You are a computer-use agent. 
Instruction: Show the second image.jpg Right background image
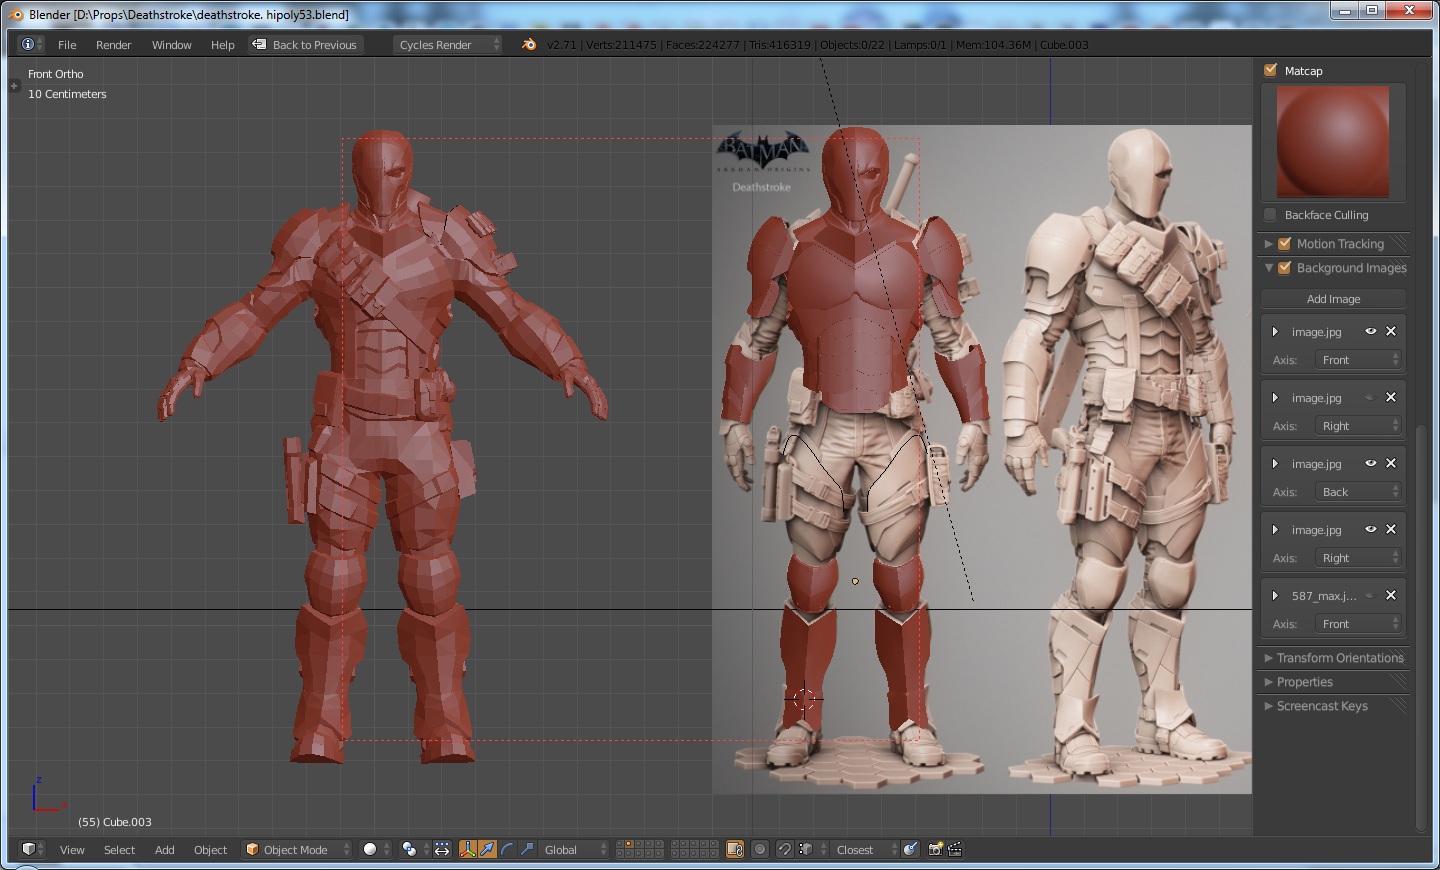[x=1370, y=397]
